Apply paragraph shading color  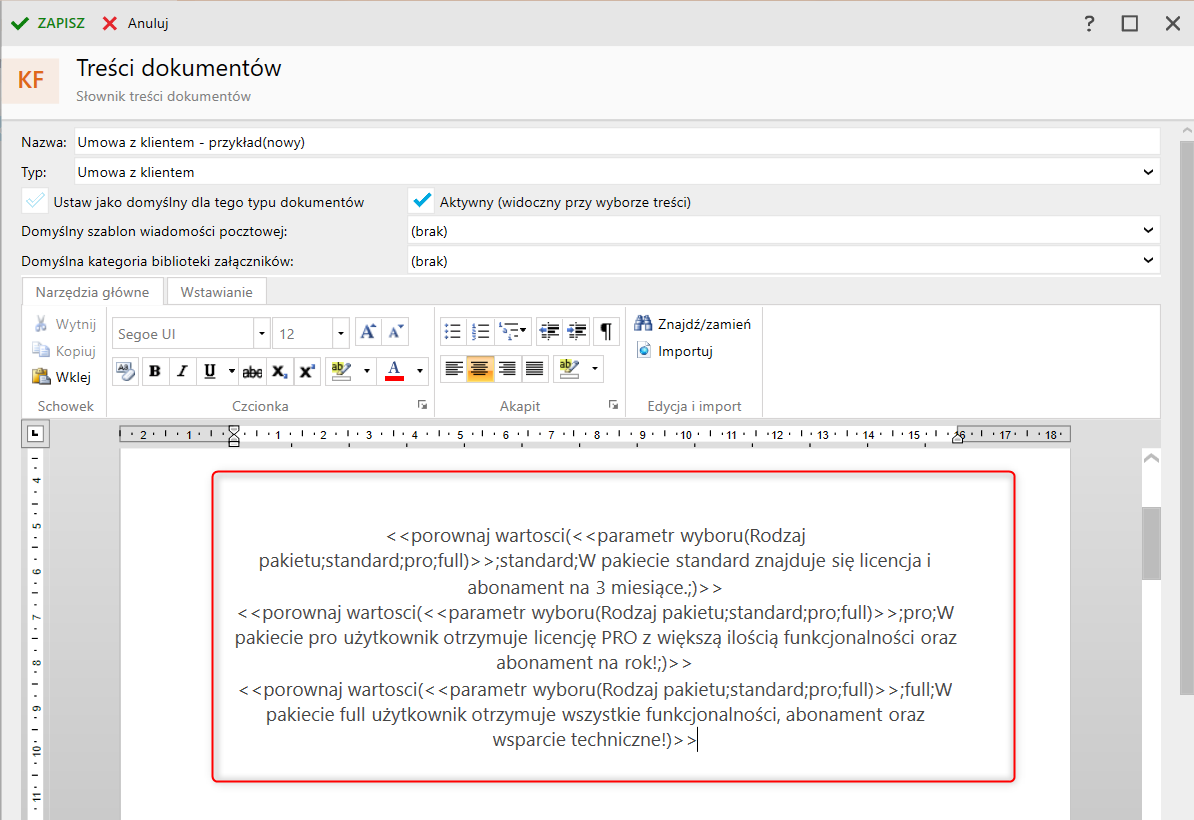[569, 369]
